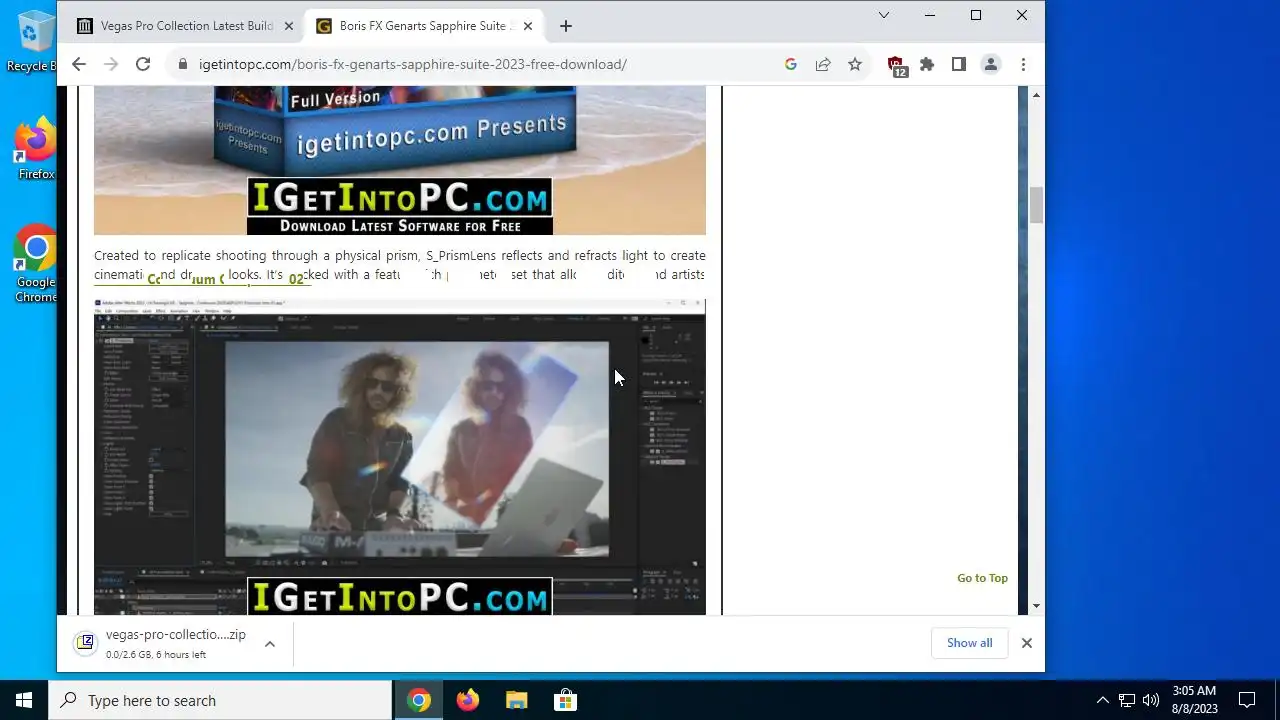Open Microsoft Store from the taskbar
The image size is (1280, 720).
(x=565, y=700)
